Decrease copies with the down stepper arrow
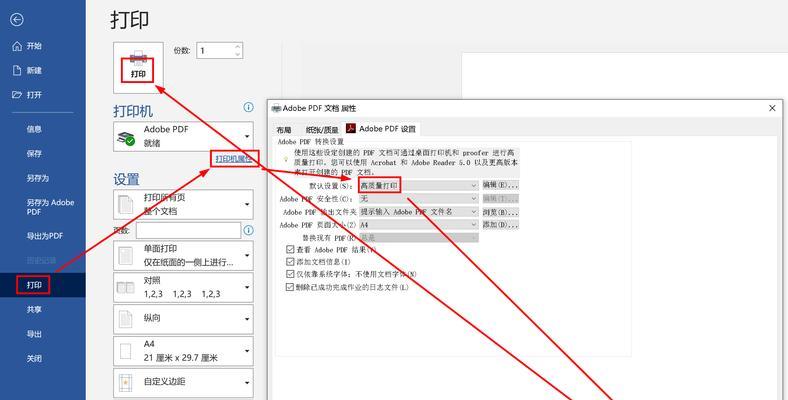 238,54
